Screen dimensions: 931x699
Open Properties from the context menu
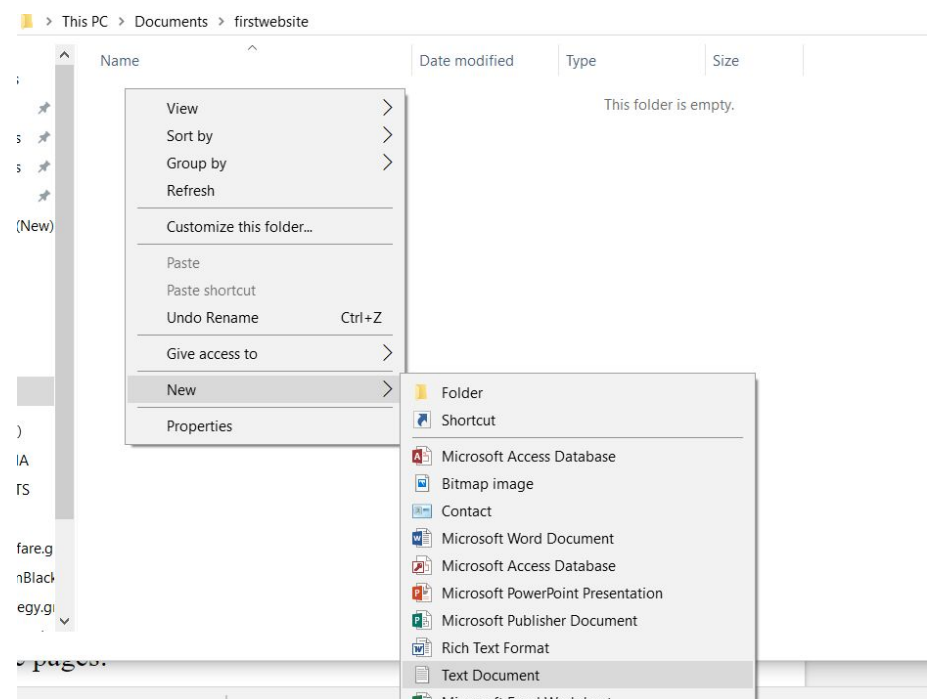coord(199,426)
